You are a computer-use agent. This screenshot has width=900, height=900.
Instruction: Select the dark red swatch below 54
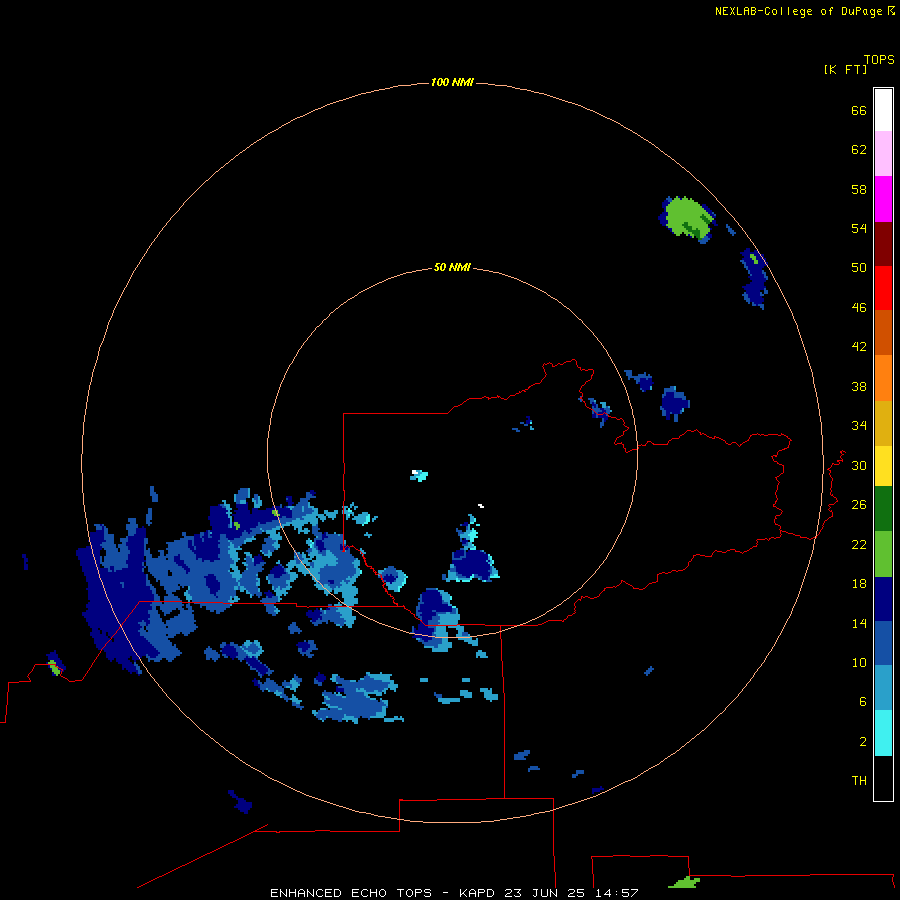click(x=883, y=244)
